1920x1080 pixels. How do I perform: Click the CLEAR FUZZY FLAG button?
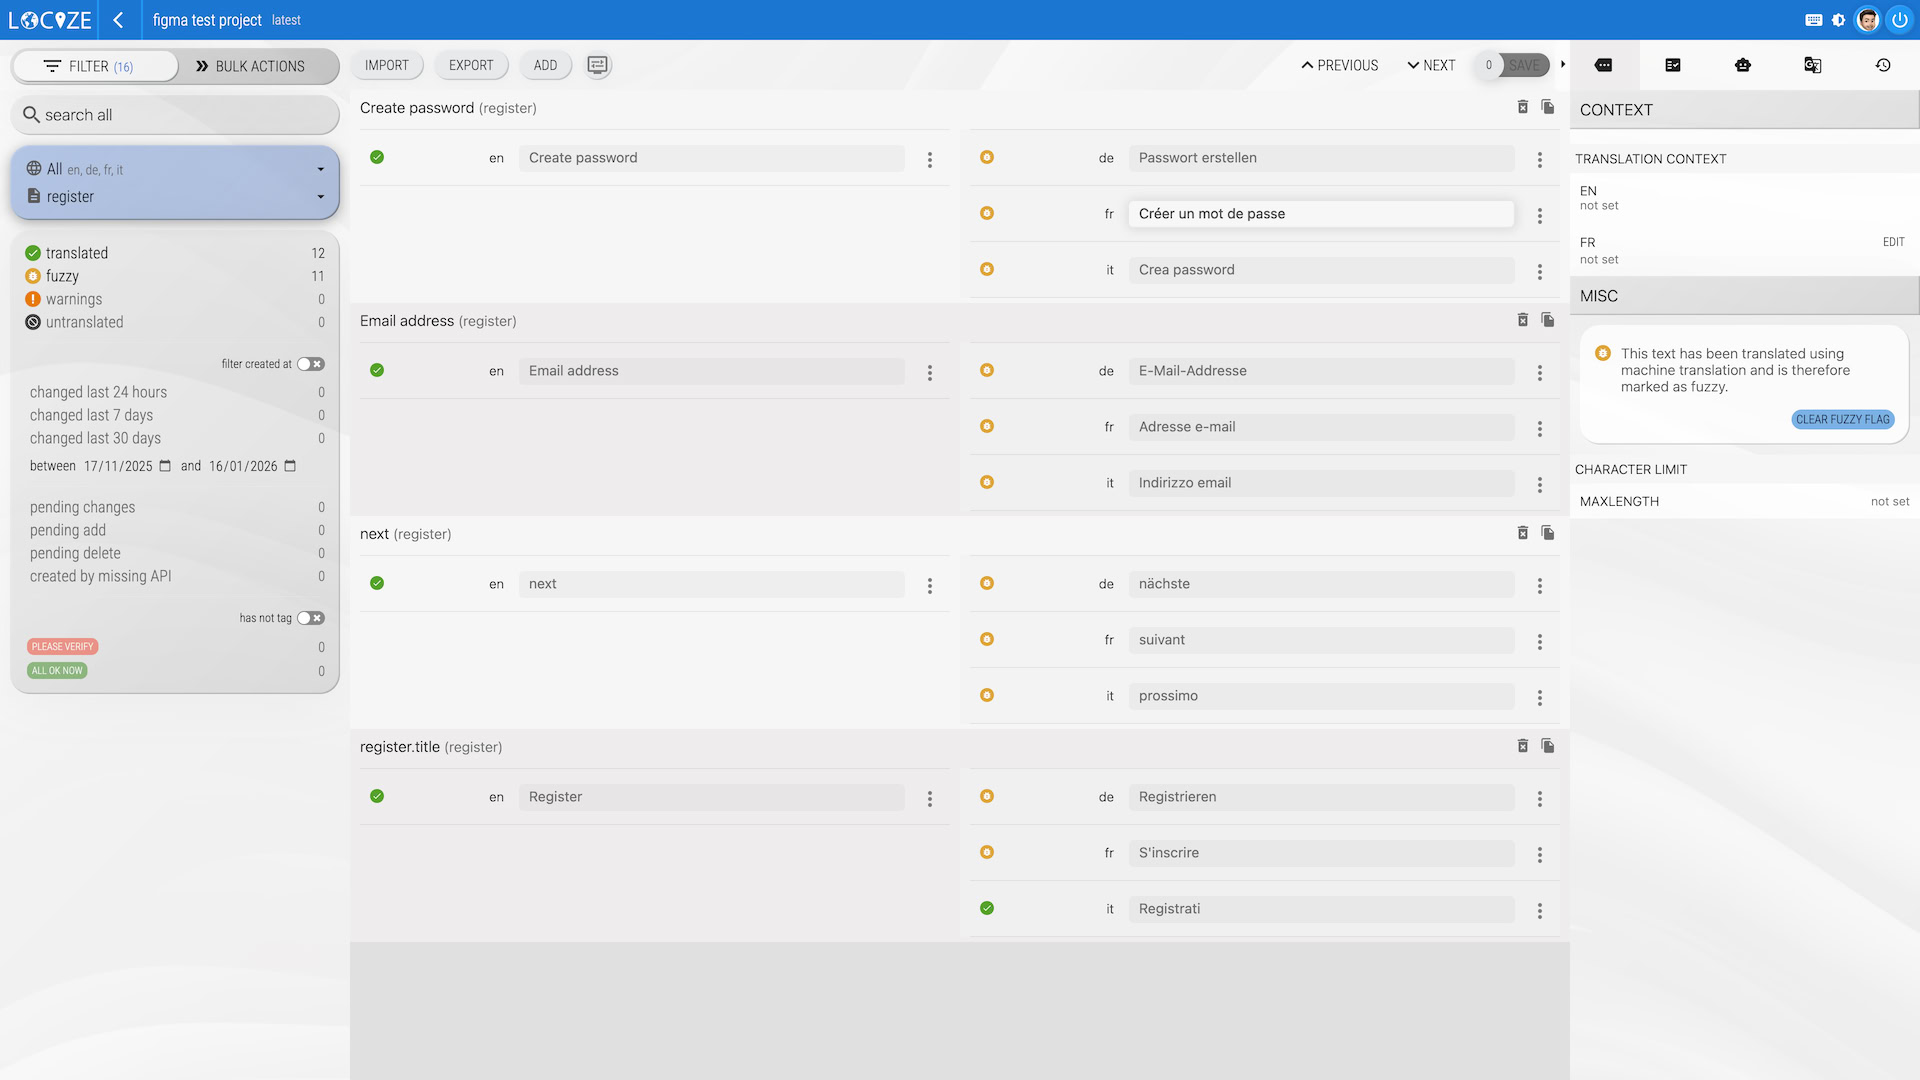(x=1842, y=419)
